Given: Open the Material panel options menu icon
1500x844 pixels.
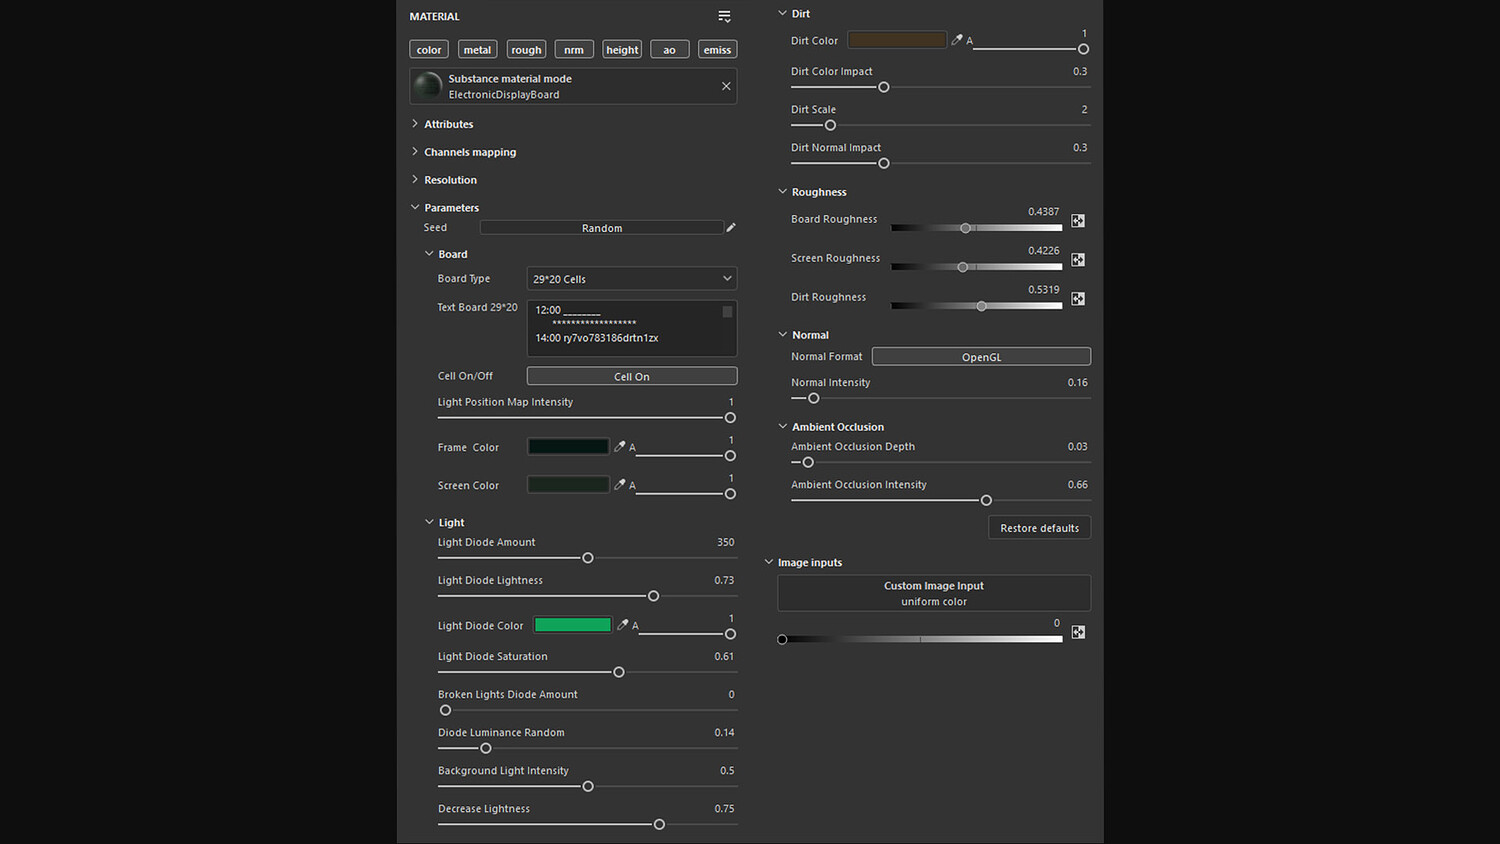Looking at the screenshot, I should [724, 16].
